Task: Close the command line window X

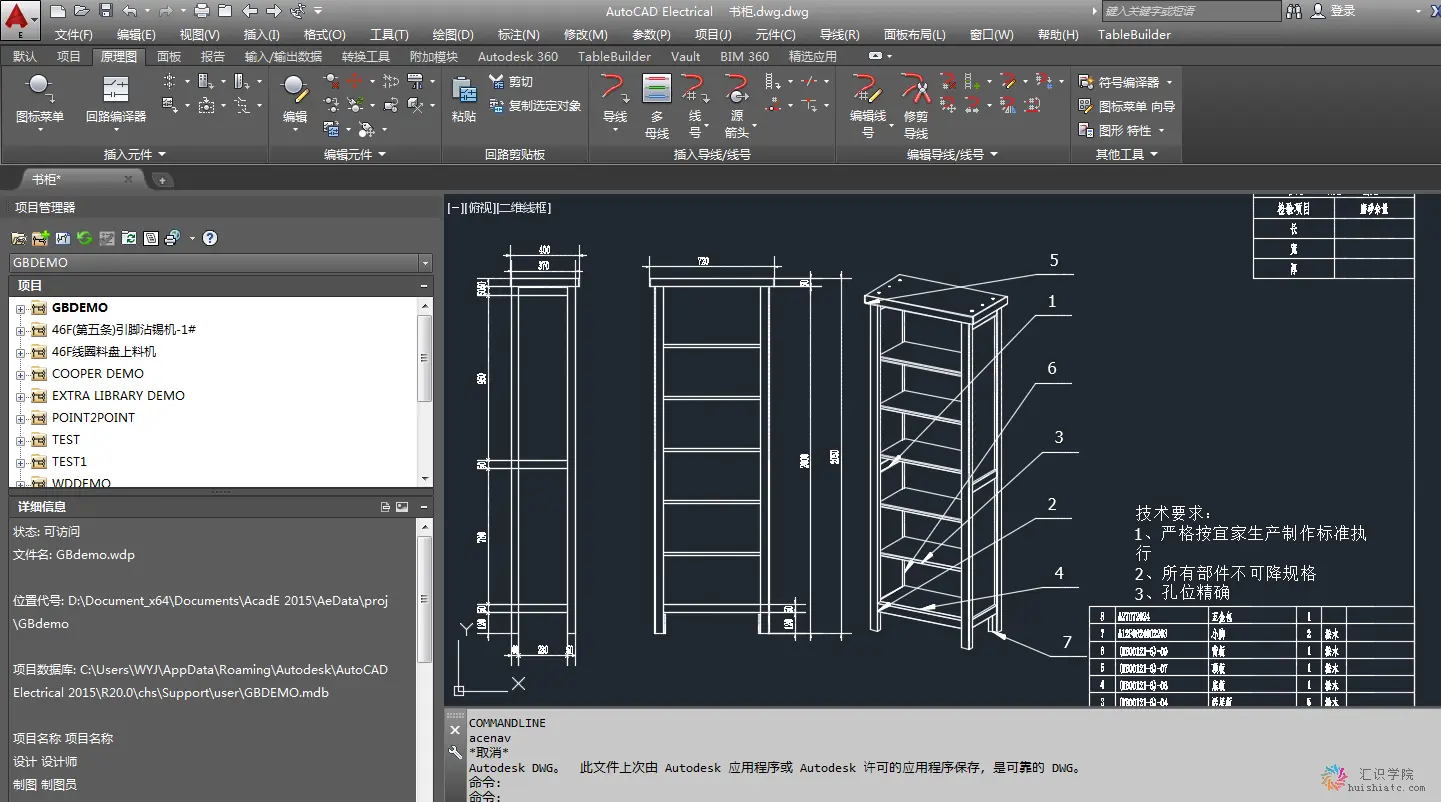Action: (455, 730)
